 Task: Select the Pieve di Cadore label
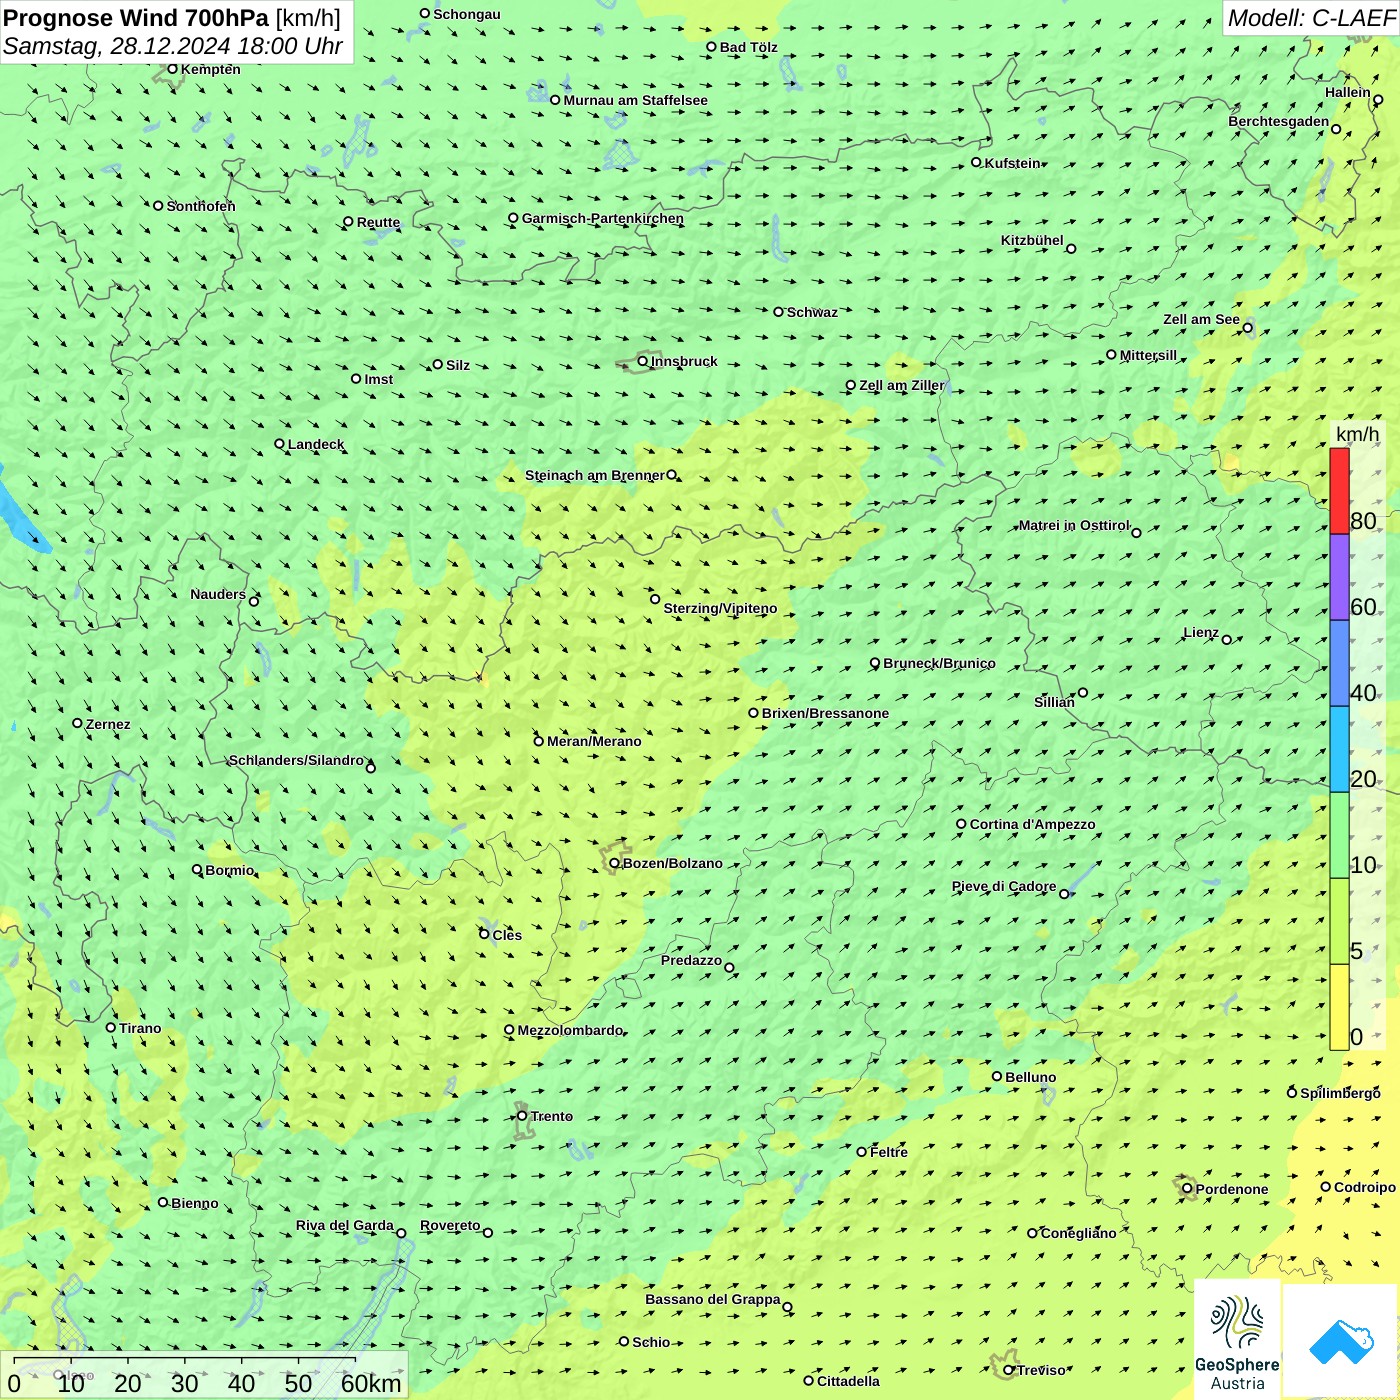point(1004,886)
